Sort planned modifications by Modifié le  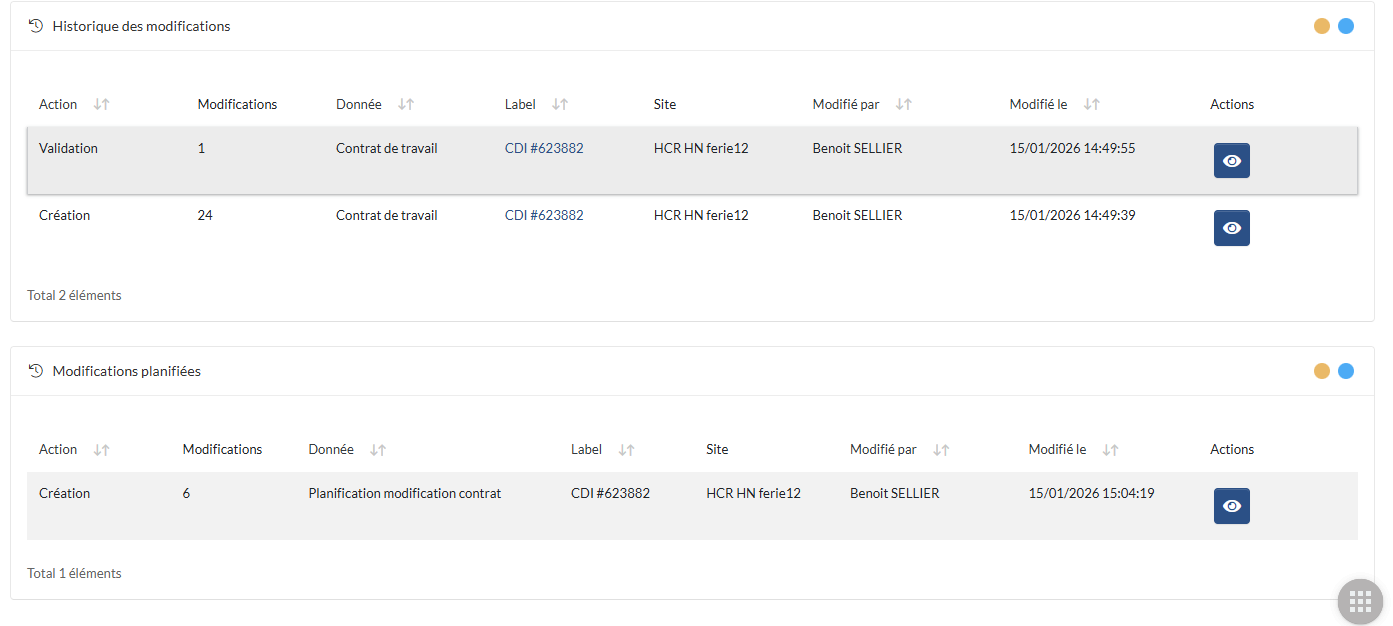(x=1110, y=450)
